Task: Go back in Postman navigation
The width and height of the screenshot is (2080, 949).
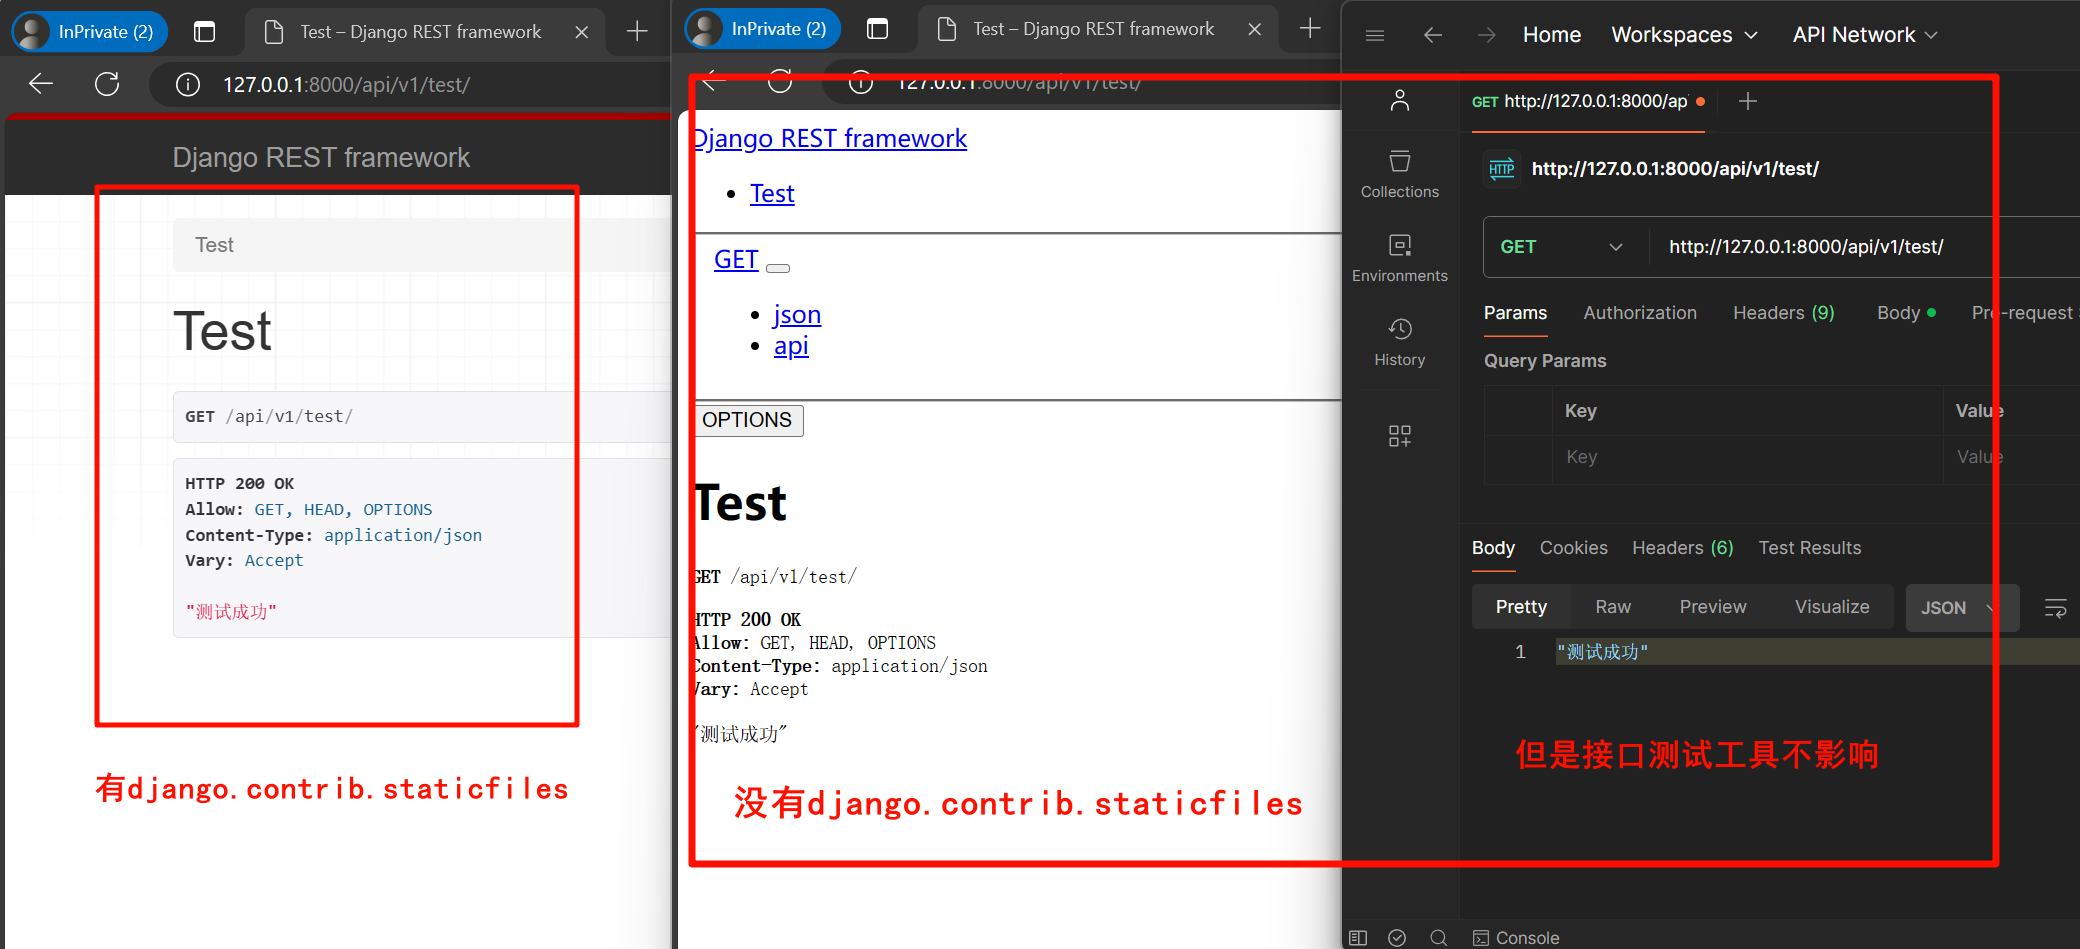Action: 1433,35
